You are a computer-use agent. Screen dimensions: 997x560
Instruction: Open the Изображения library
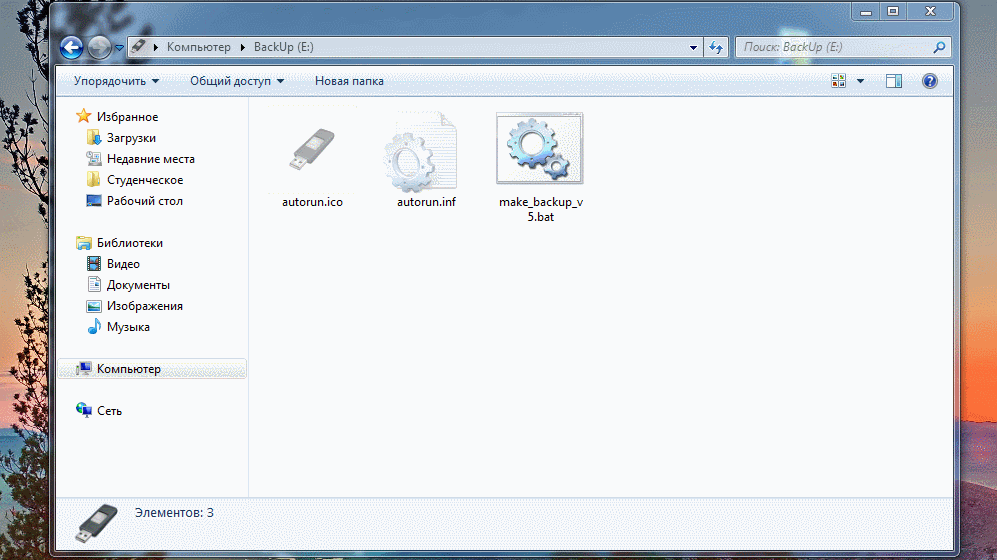pos(144,306)
